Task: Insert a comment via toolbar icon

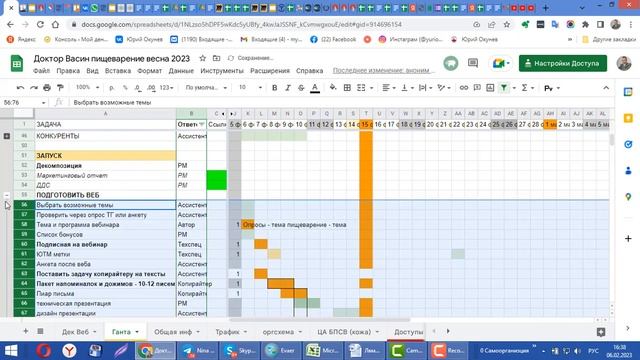Action: [477, 88]
